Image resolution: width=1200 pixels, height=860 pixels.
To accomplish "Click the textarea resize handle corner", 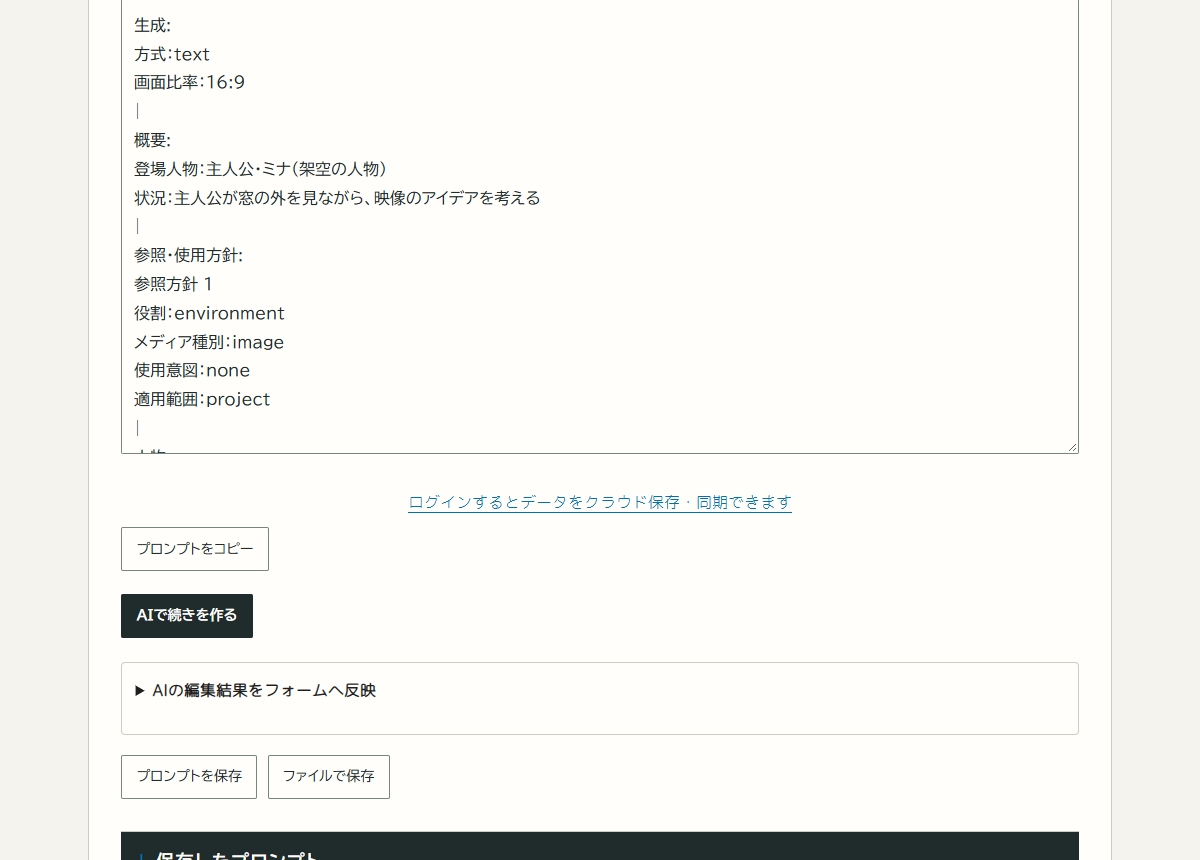I will tap(1072, 447).
